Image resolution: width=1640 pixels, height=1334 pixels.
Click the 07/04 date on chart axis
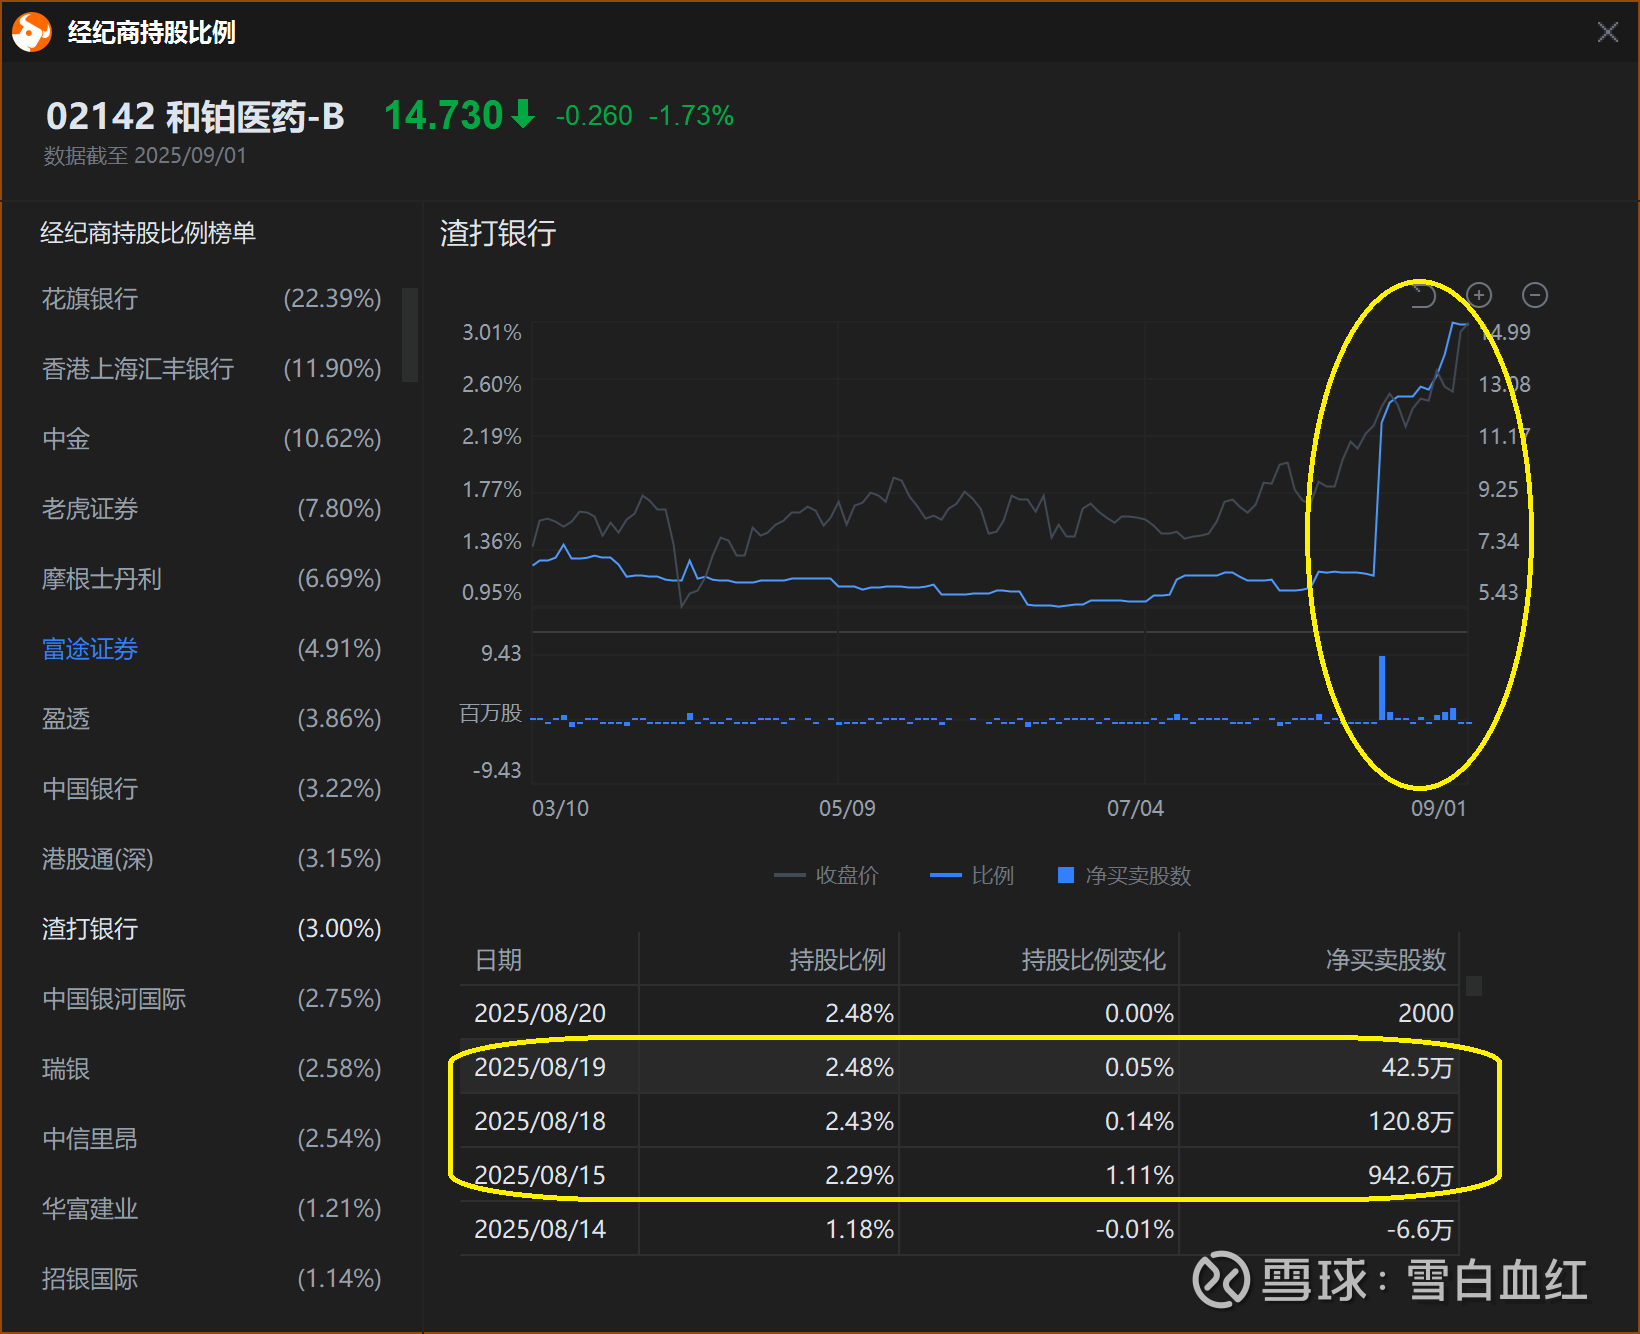coord(1135,808)
